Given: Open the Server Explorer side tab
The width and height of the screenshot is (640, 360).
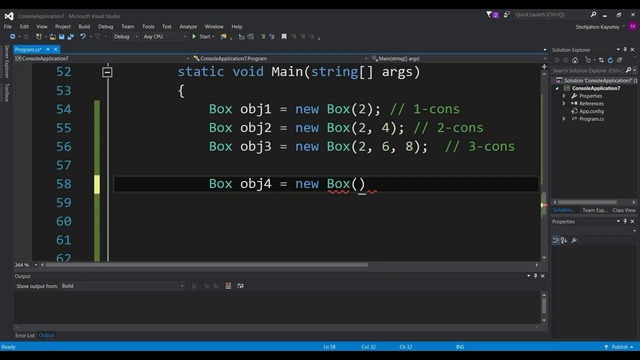Looking at the screenshot, I should click(7, 62).
